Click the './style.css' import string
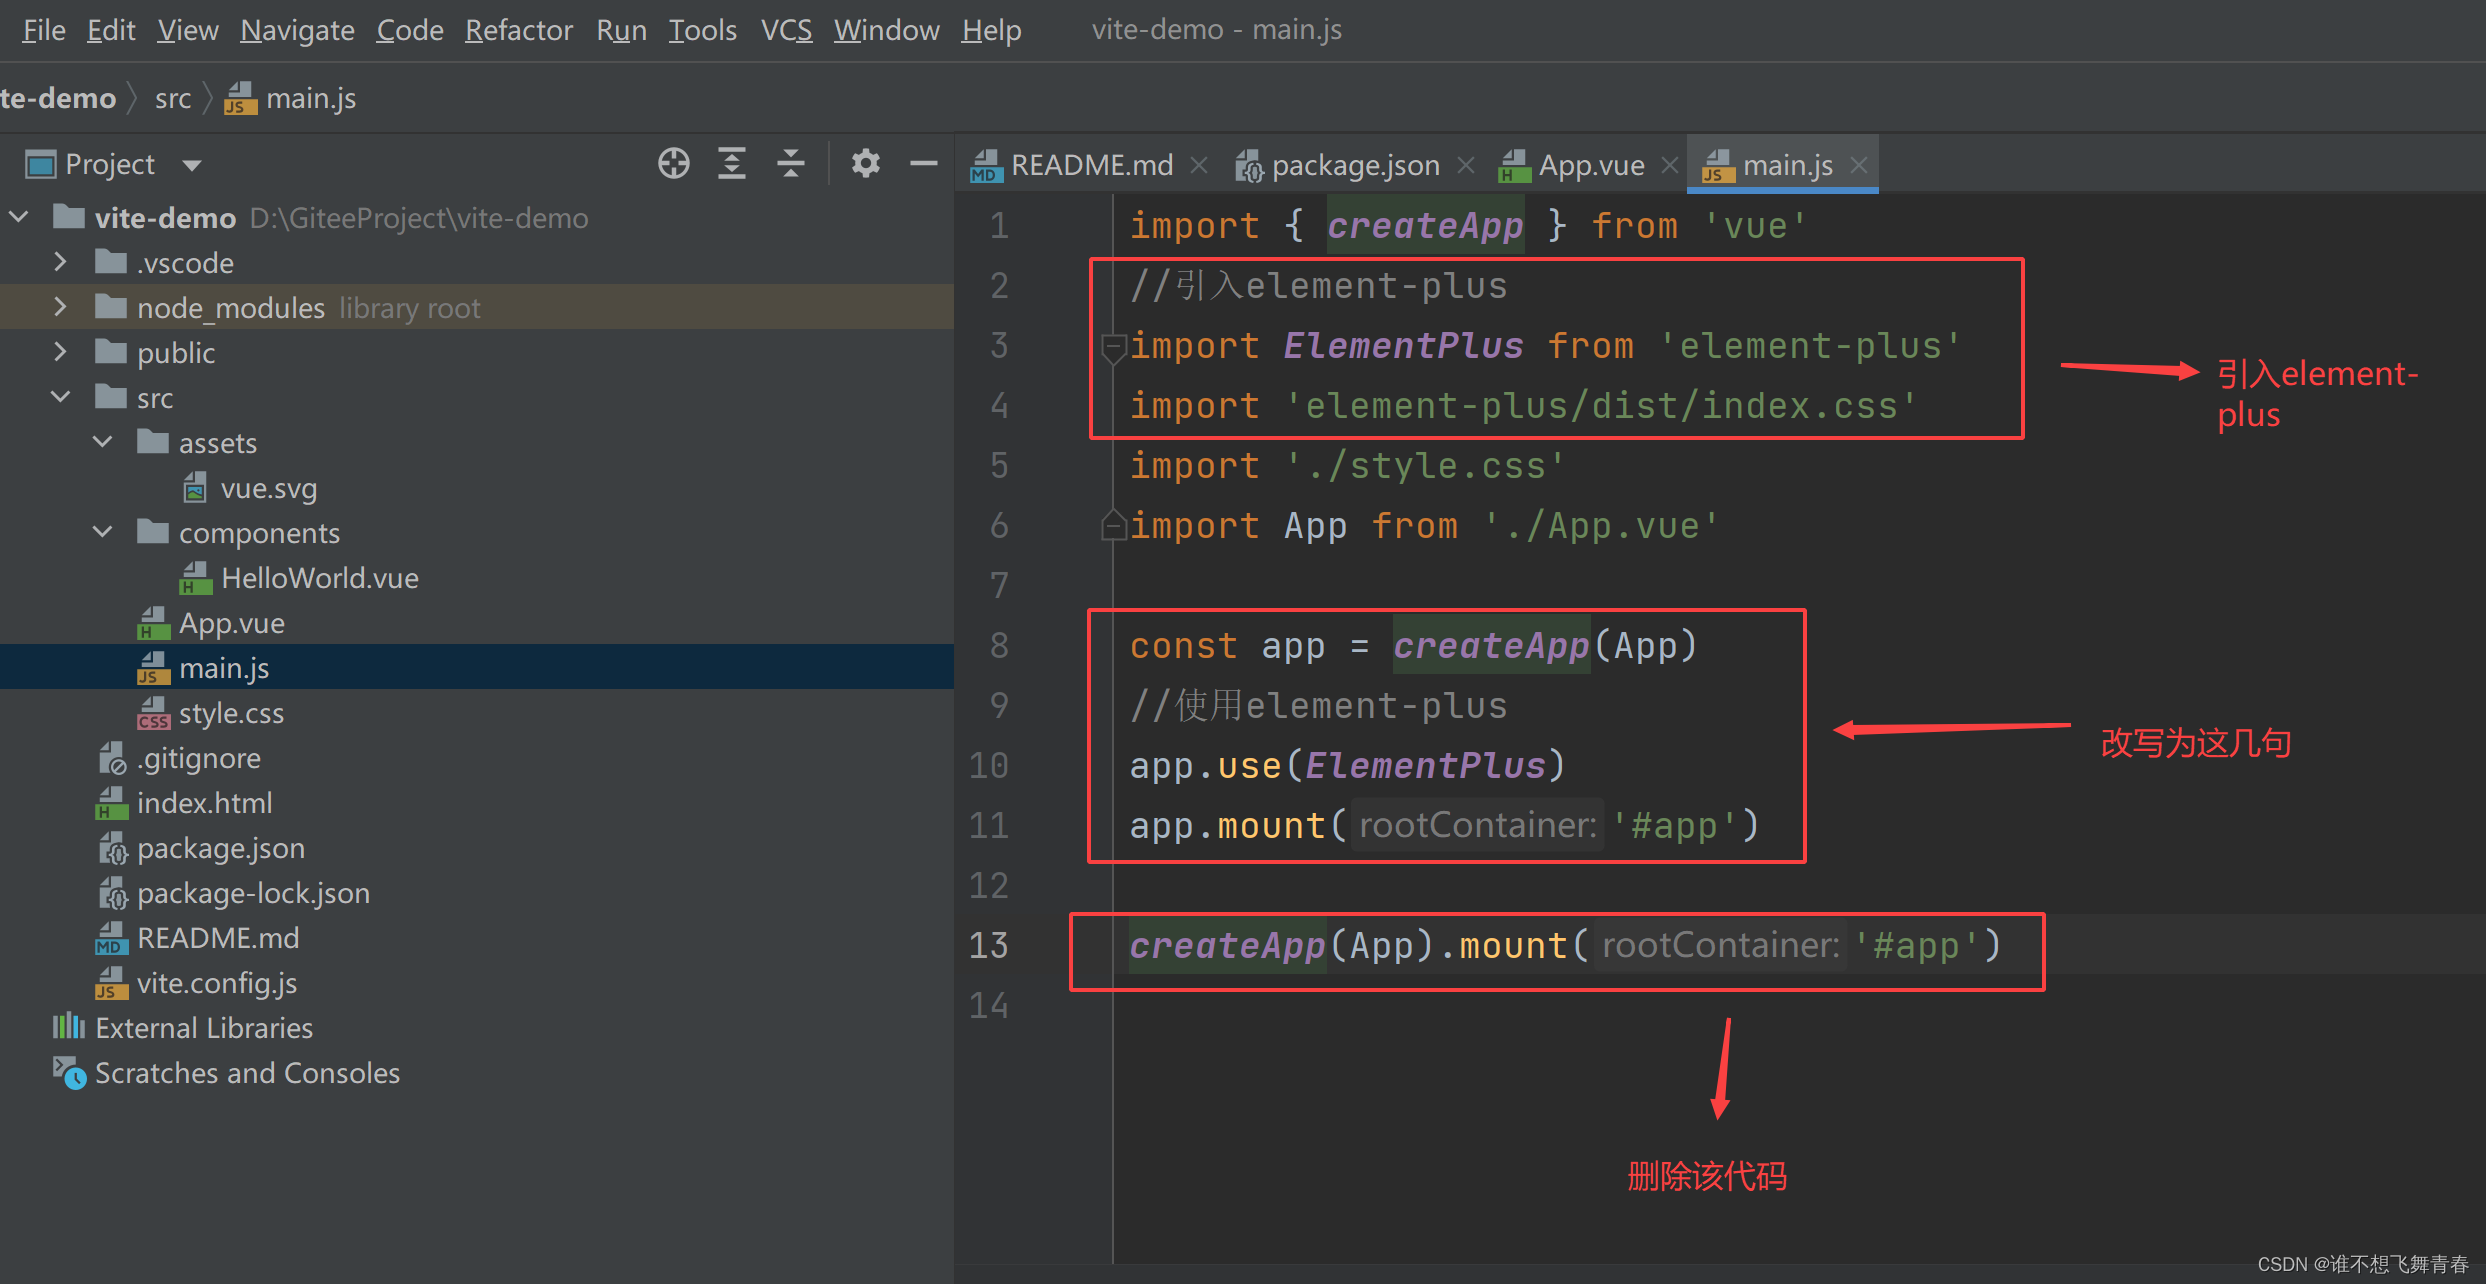2486x1284 pixels. coord(1425,466)
